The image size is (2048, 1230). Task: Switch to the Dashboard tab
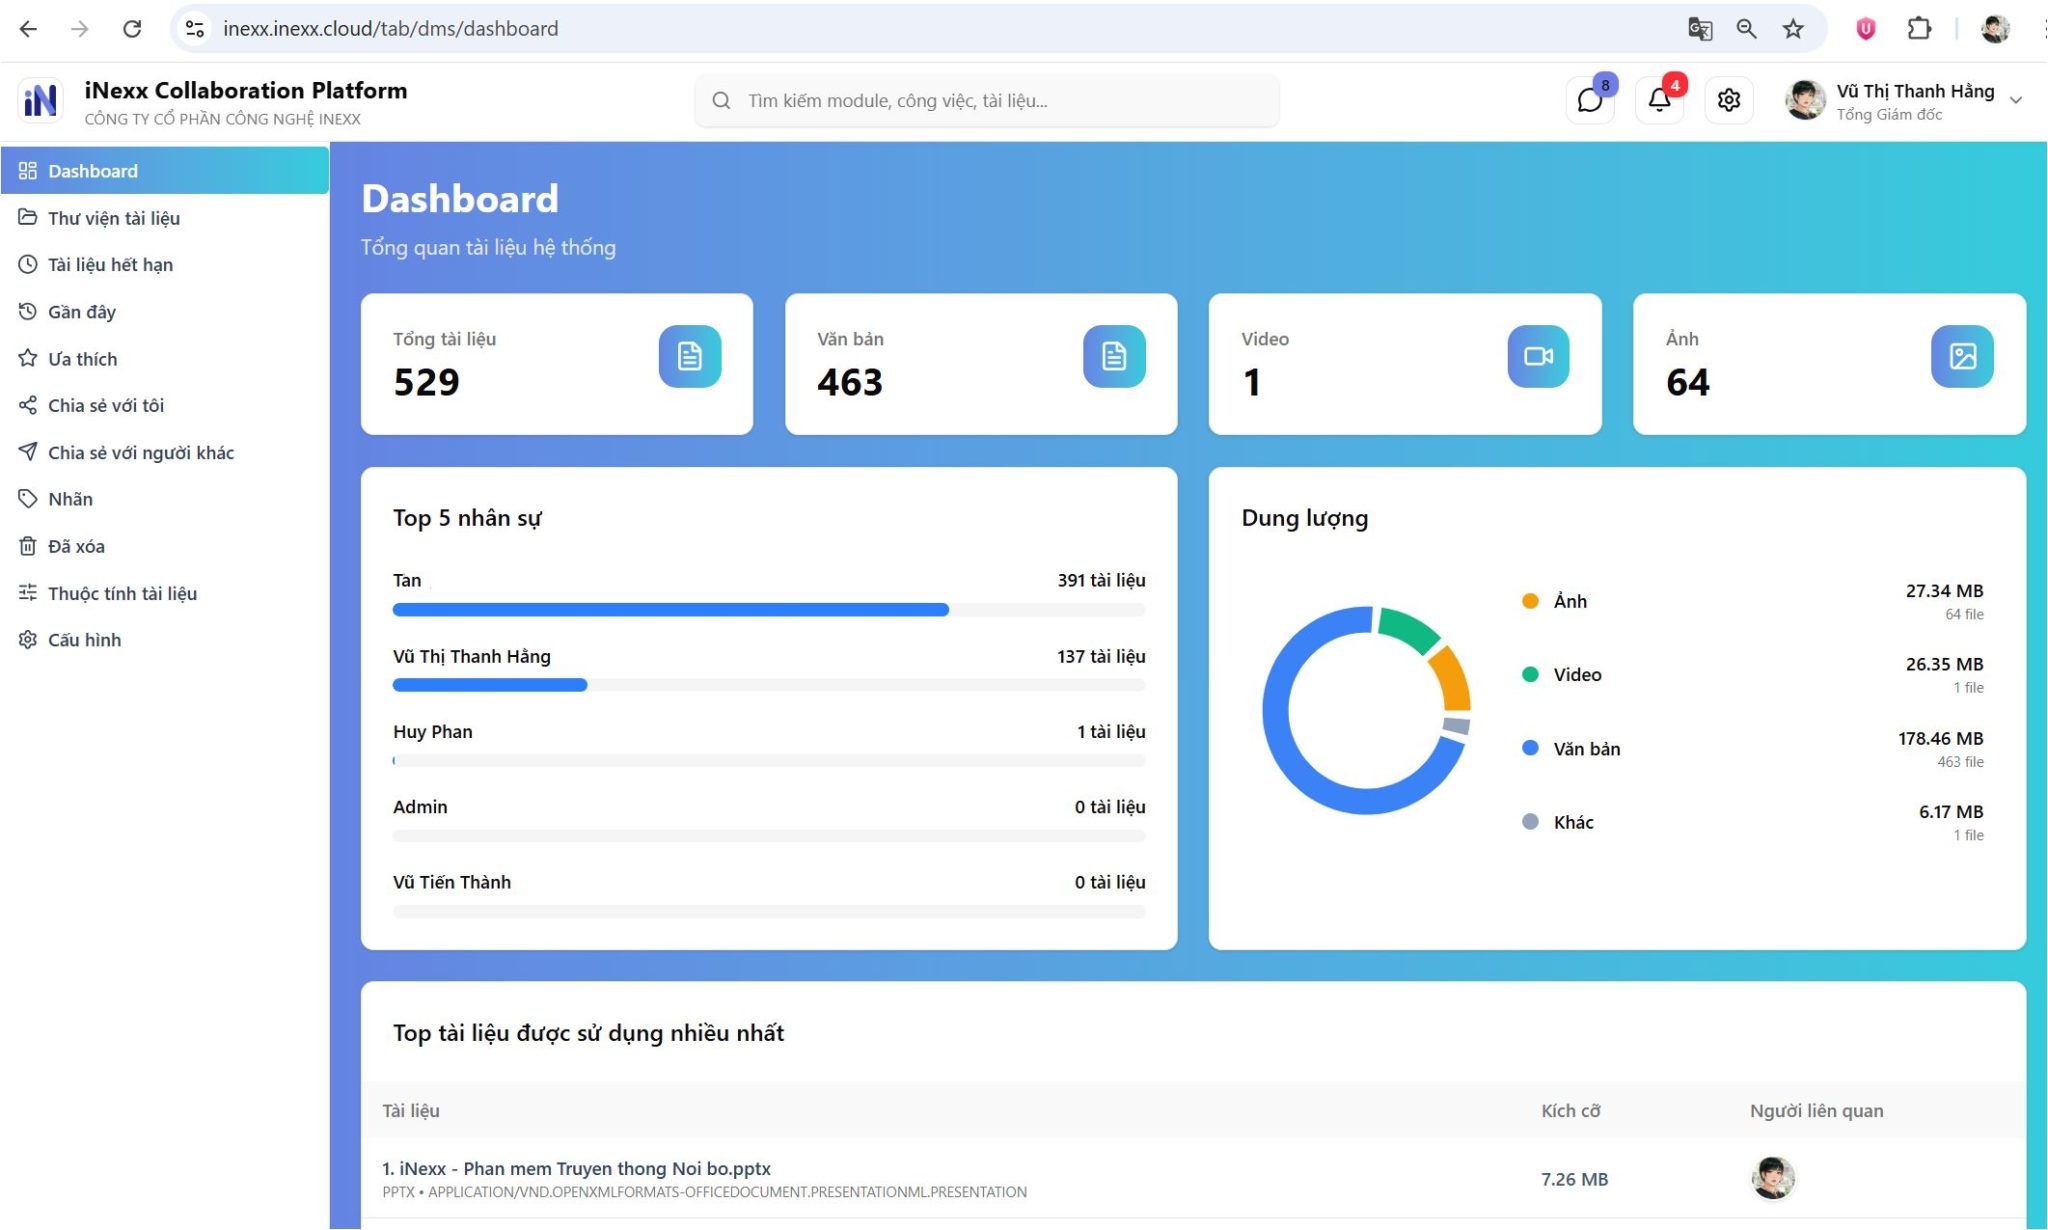tap(93, 170)
